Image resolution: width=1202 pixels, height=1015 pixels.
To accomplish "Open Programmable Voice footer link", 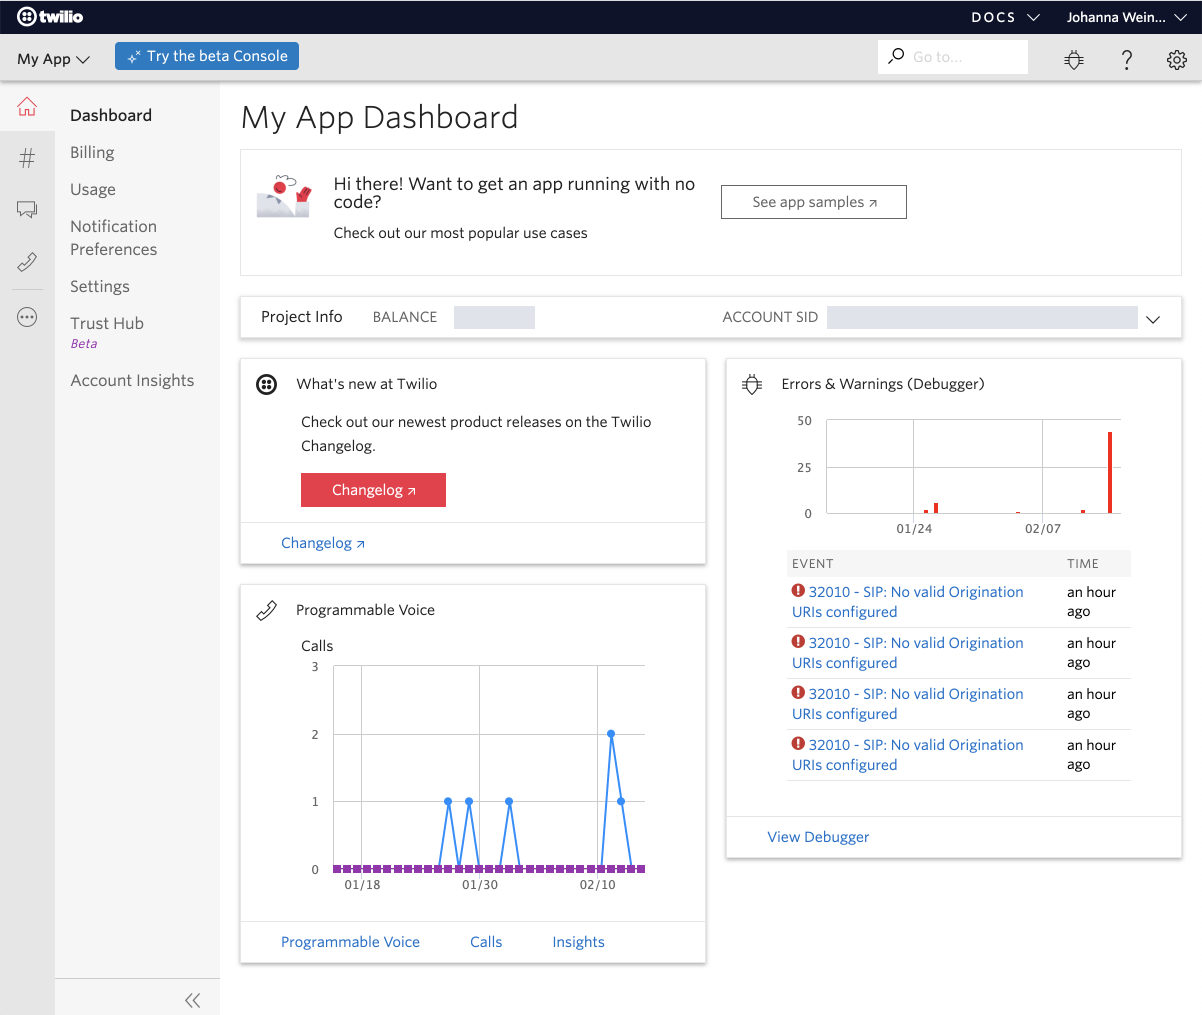I will click(x=350, y=942).
